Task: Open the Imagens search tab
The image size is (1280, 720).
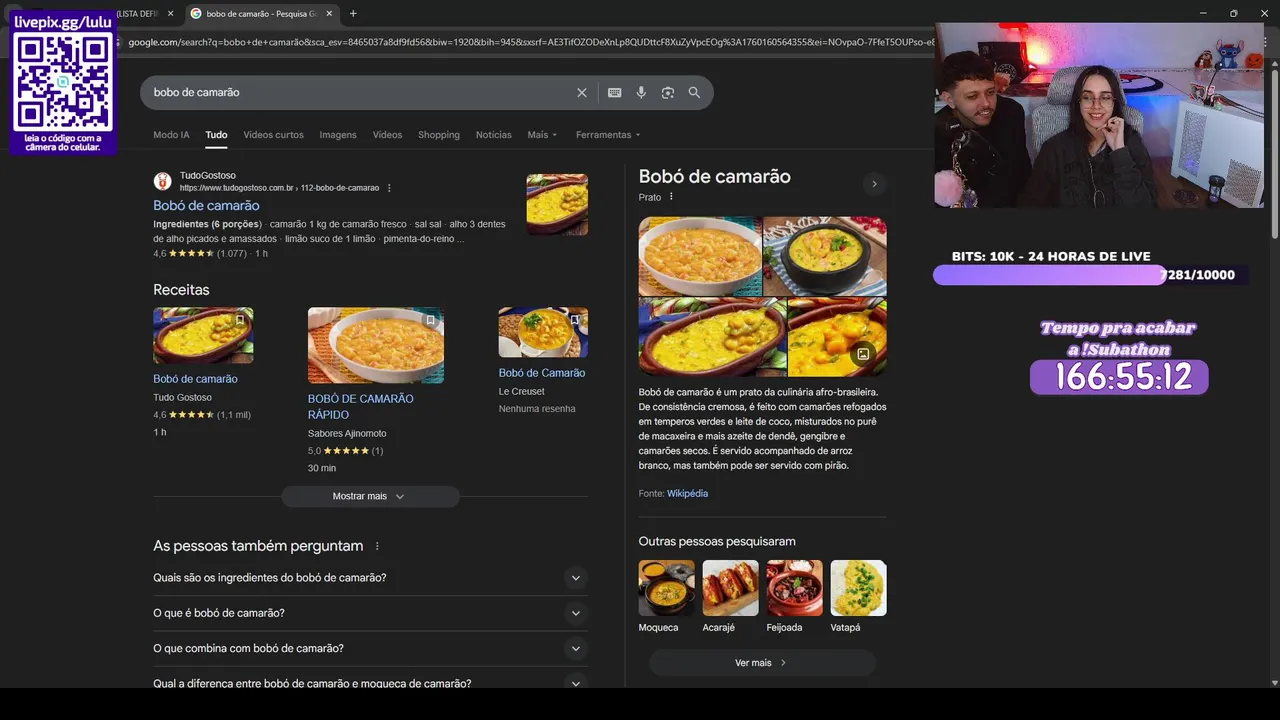Action: [338, 135]
